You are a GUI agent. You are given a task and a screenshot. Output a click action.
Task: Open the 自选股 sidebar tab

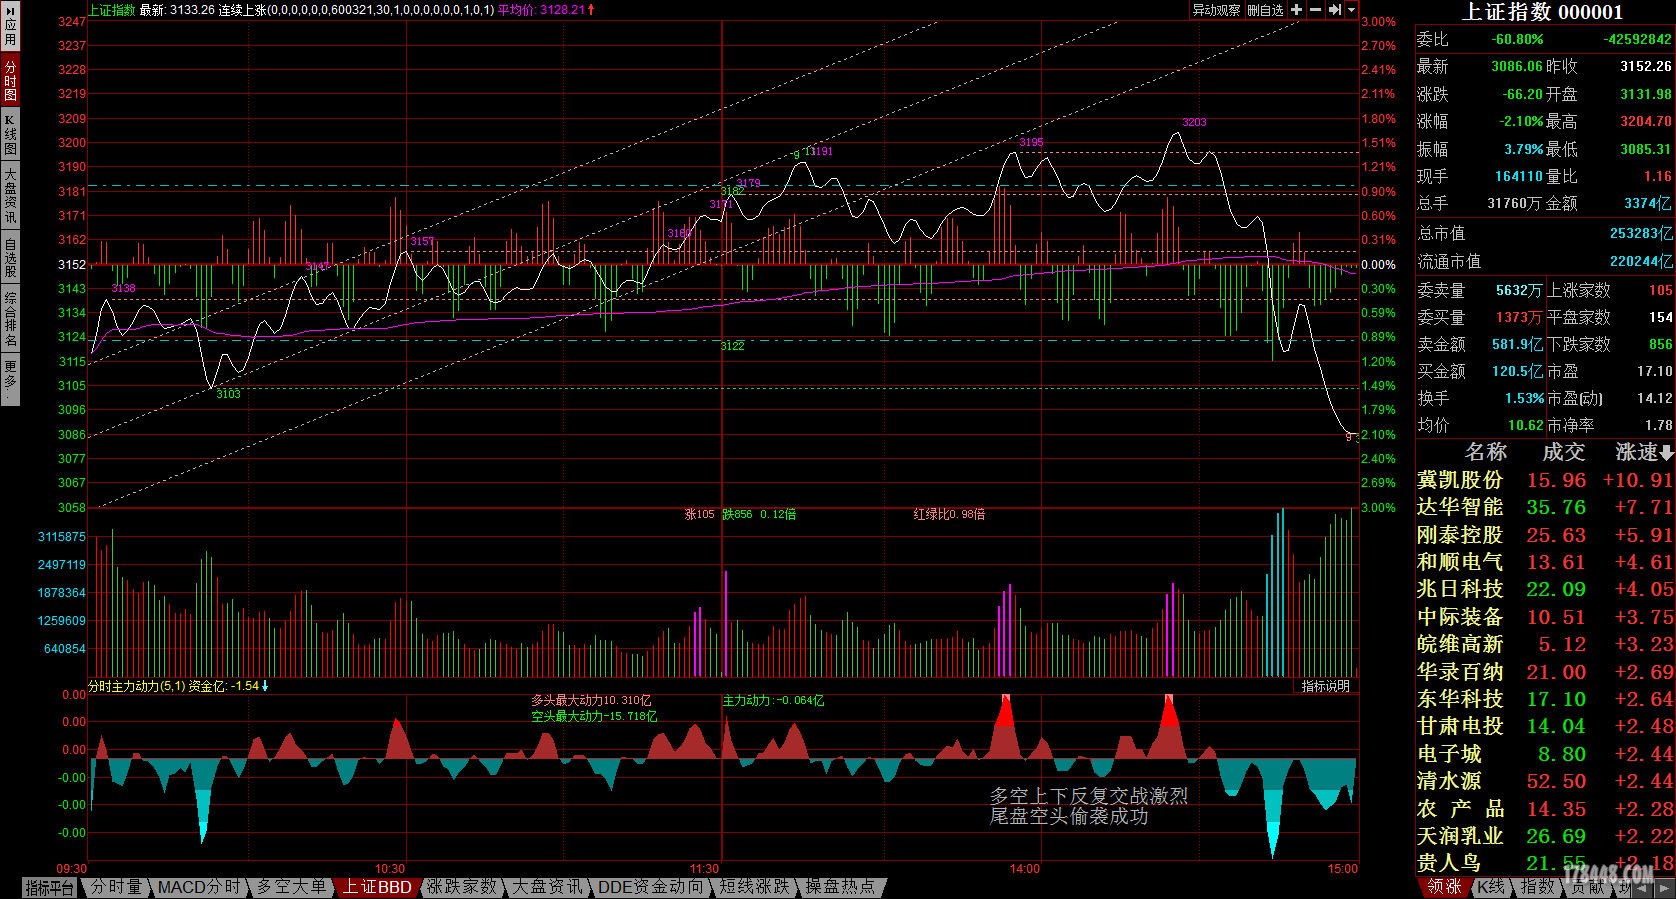click(10, 257)
